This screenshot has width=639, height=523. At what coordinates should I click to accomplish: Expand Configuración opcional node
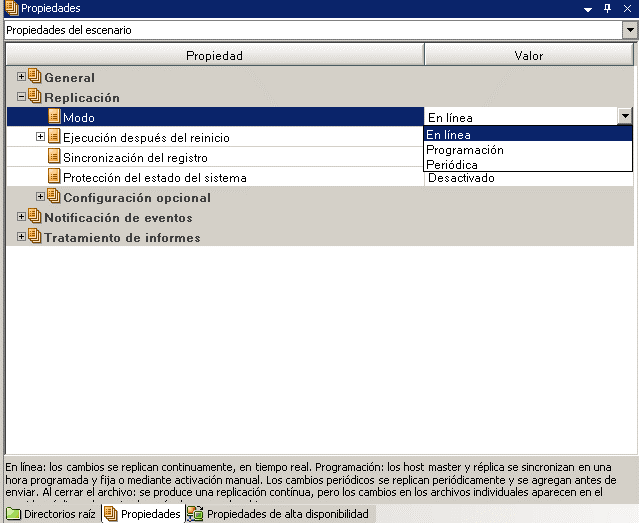(40, 196)
